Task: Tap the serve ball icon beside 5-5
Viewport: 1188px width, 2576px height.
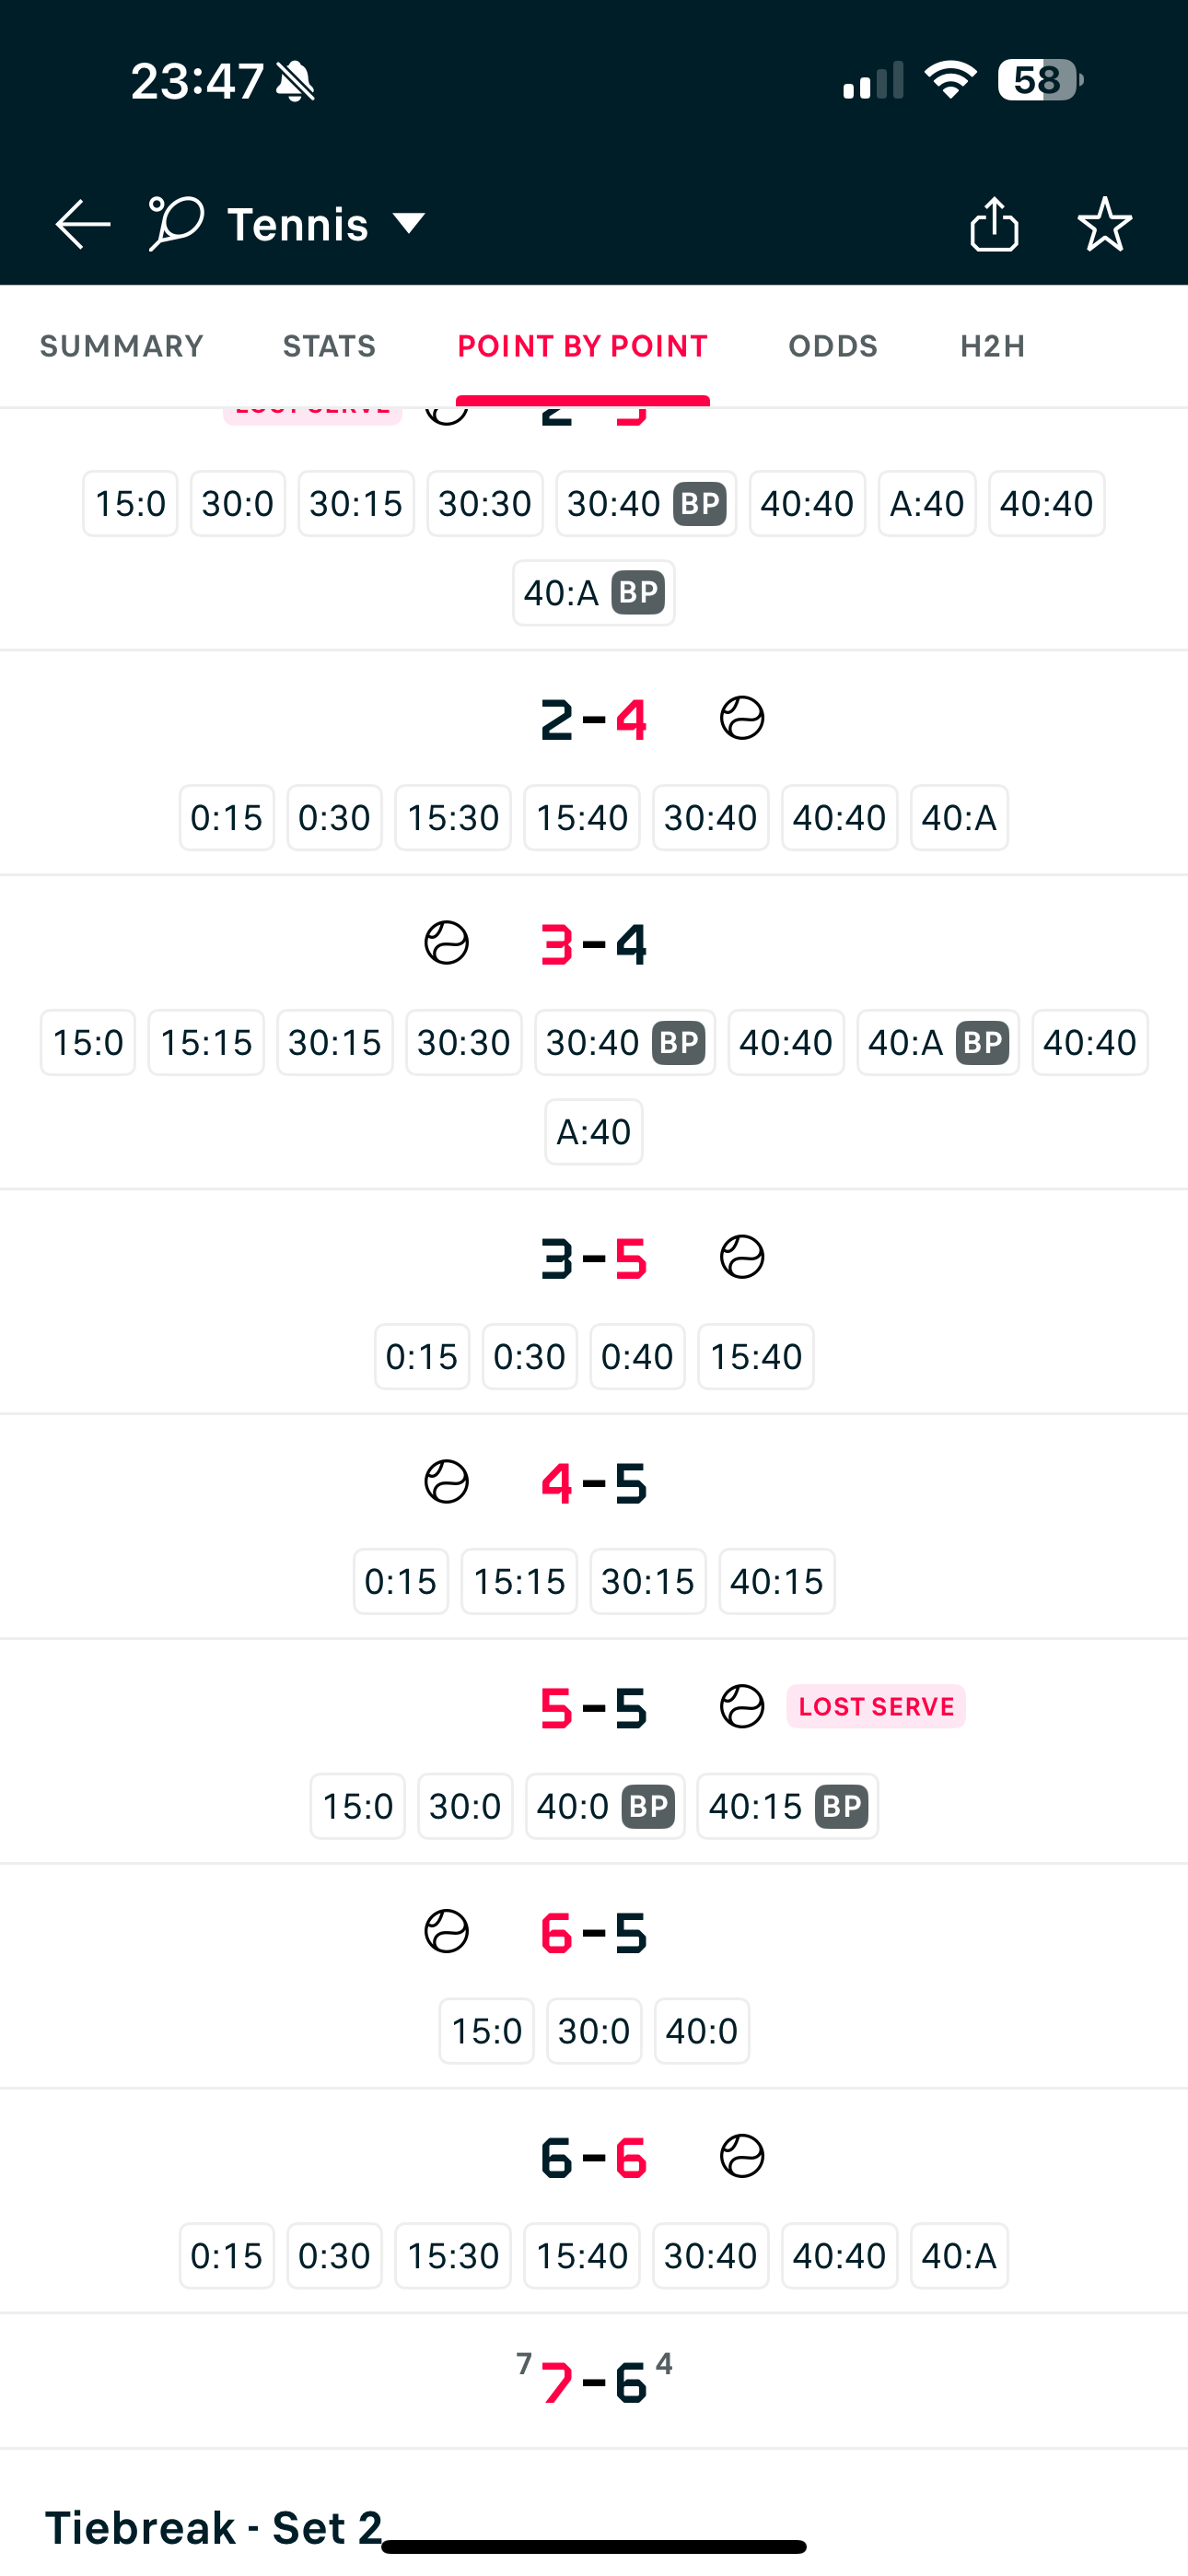Action: [x=742, y=1706]
